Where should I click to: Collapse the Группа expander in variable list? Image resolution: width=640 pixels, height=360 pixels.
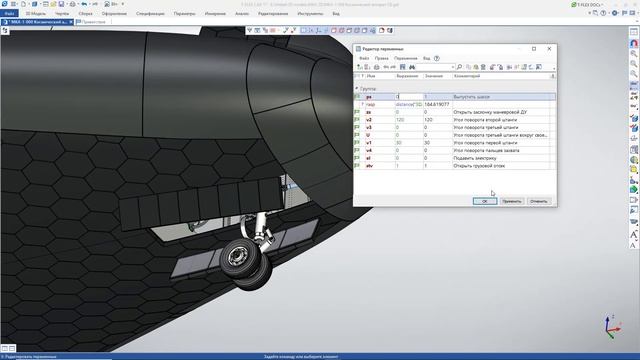pyautogui.click(x=356, y=88)
